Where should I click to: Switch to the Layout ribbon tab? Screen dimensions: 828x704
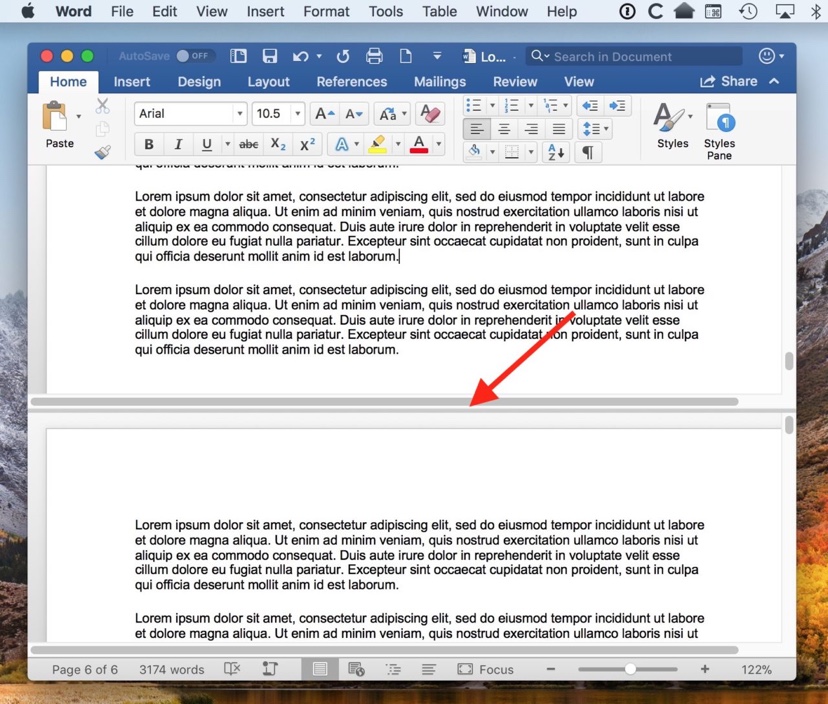coord(268,82)
